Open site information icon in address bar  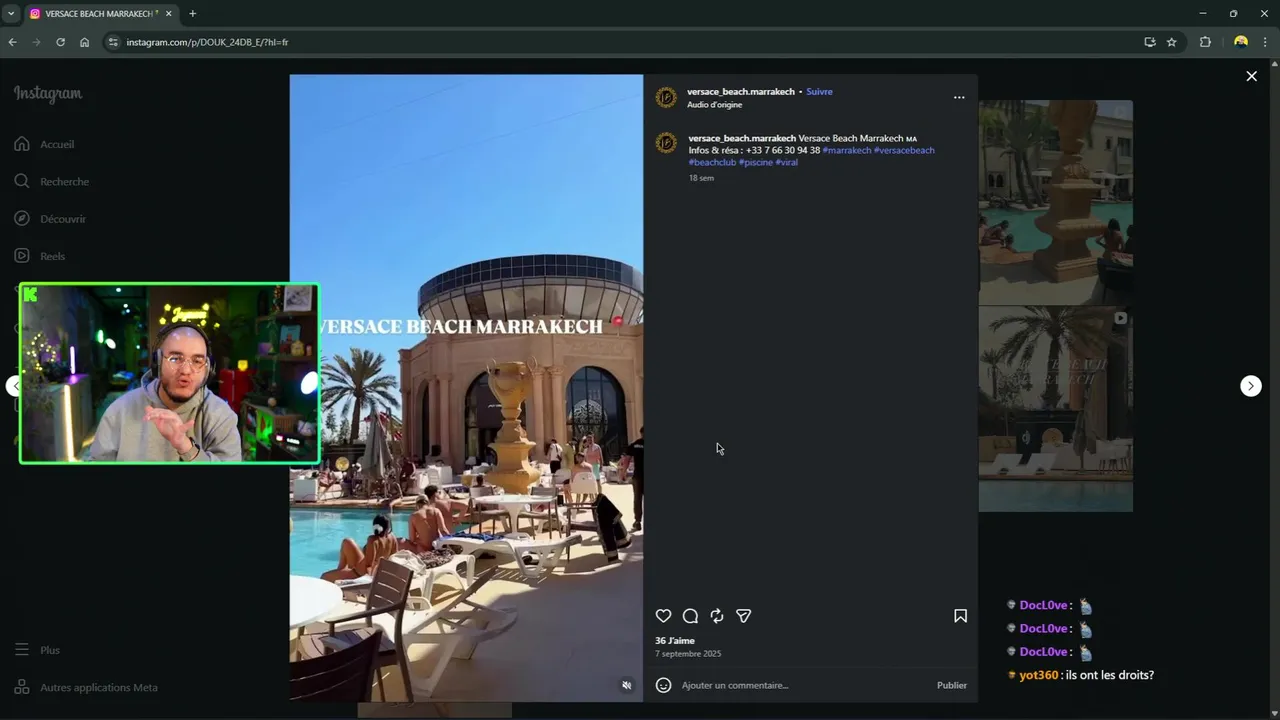click(x=113, y=42)
